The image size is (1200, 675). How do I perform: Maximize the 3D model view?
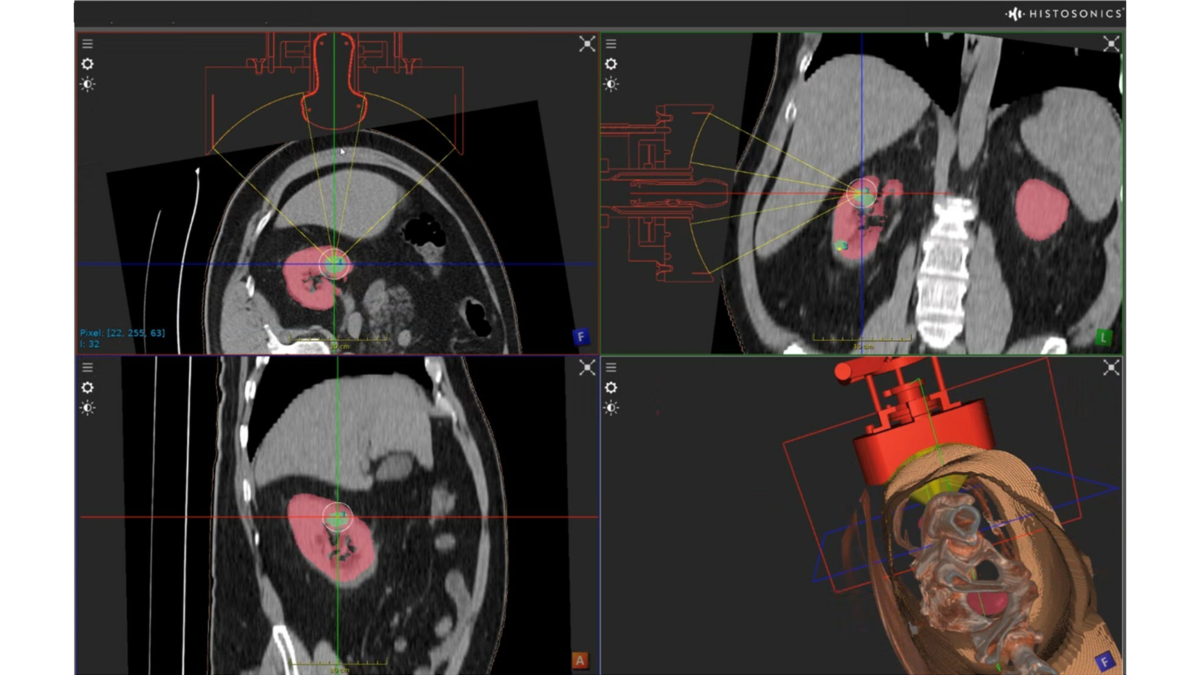point(1110,368)
